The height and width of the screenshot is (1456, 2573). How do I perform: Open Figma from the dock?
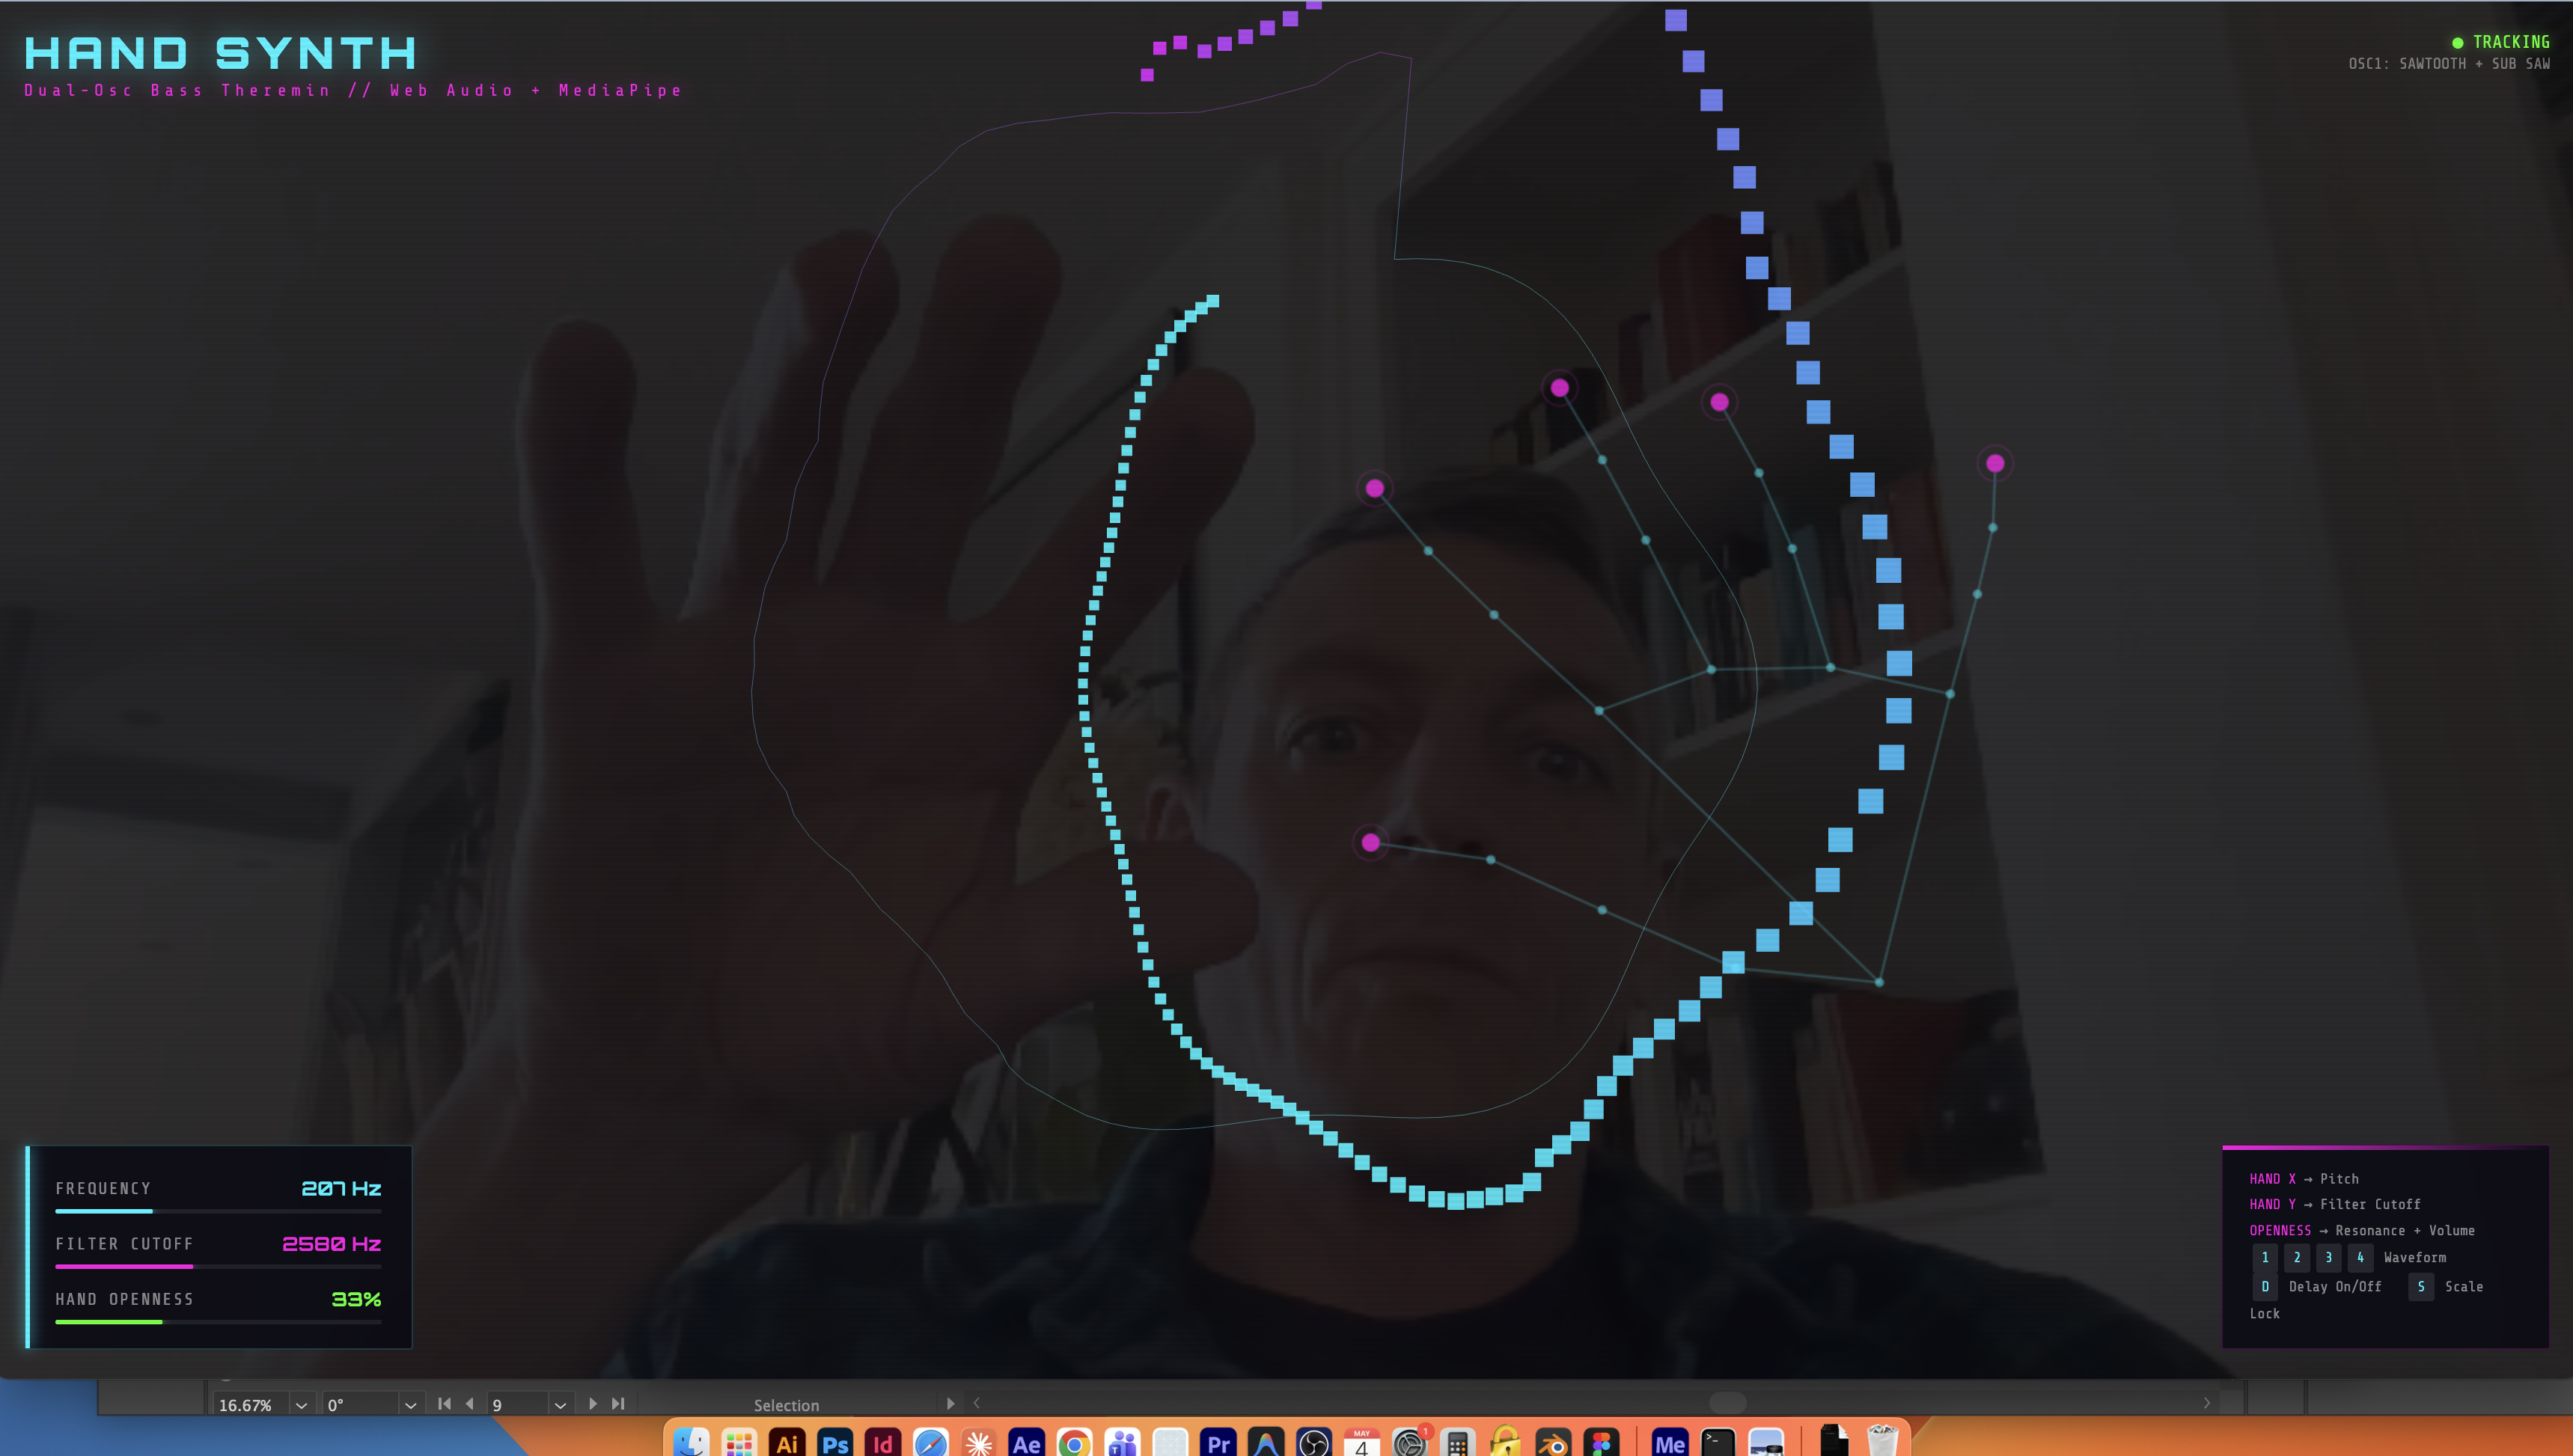point(1602,1442)
